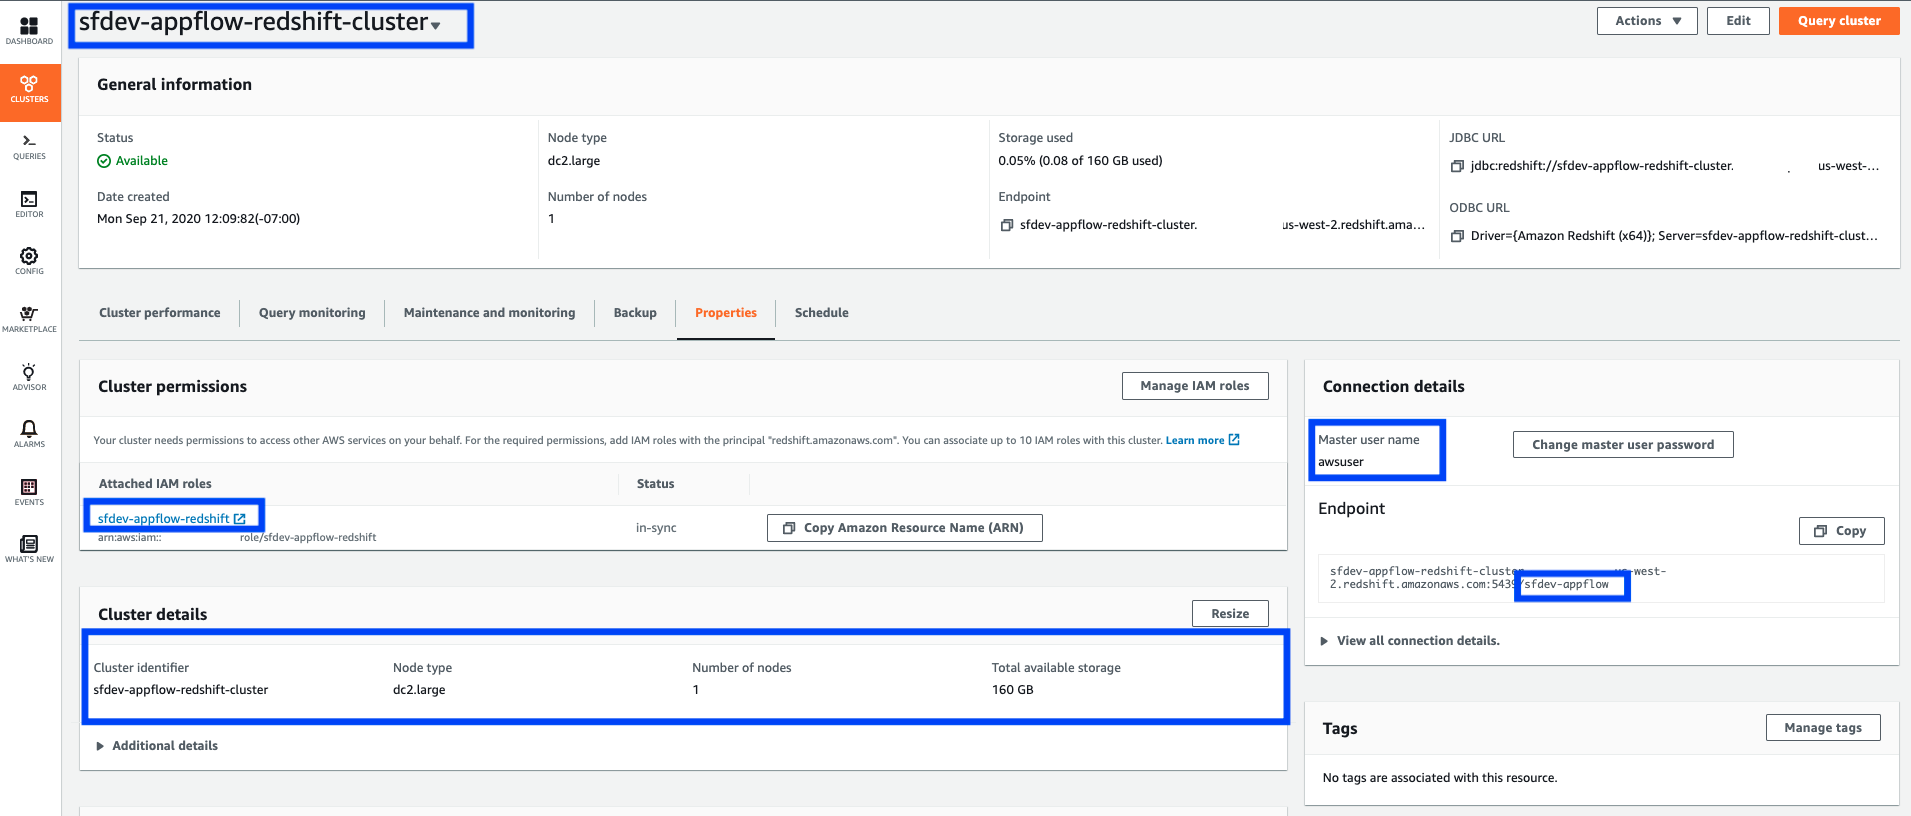This screenshot has height=816, width=1911.
Task: Open the Queries sidebar icon
Action: pos(29,146)
